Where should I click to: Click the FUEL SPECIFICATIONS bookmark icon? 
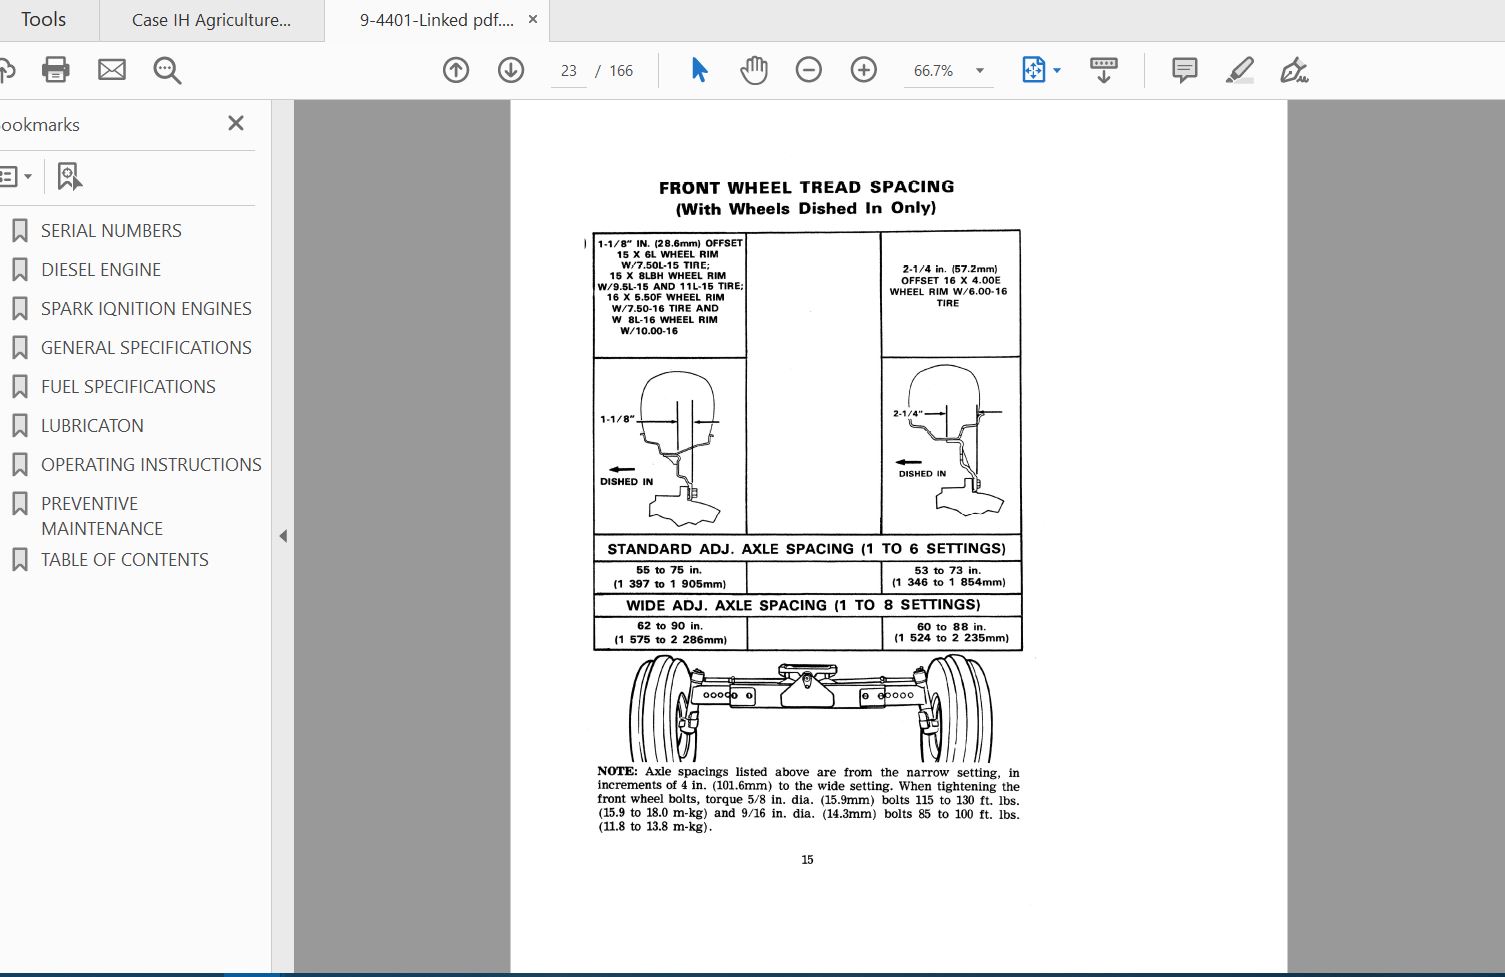pos(19,387)
